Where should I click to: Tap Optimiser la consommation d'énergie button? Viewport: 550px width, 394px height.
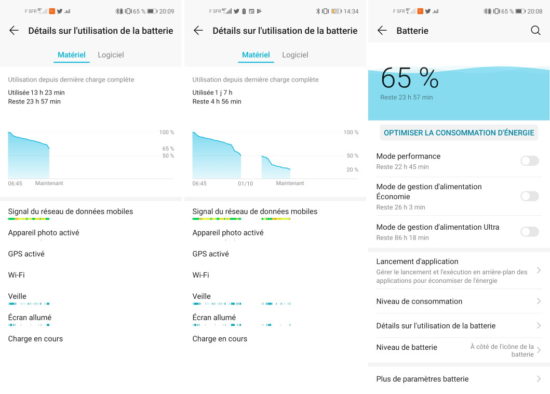(459, 133)
